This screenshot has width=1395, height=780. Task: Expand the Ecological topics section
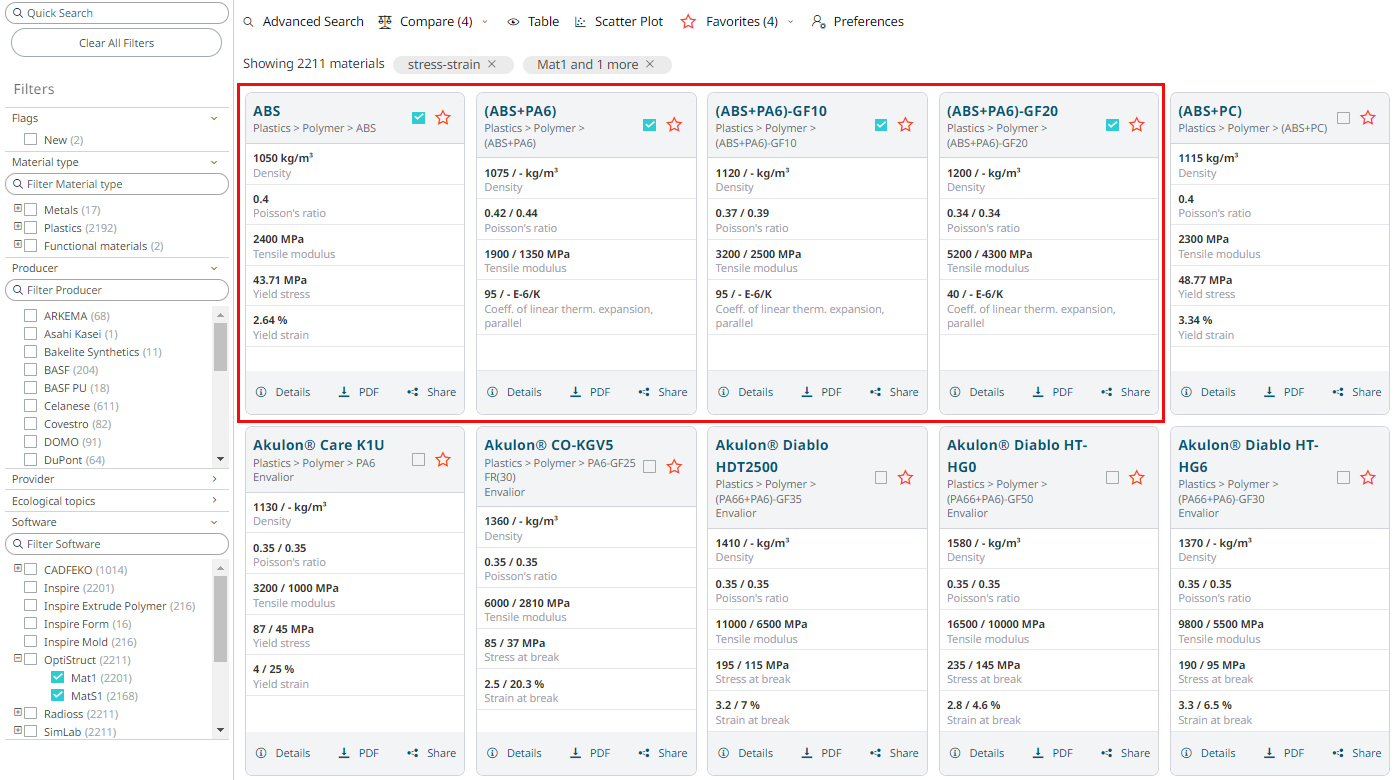pos(214,501)
